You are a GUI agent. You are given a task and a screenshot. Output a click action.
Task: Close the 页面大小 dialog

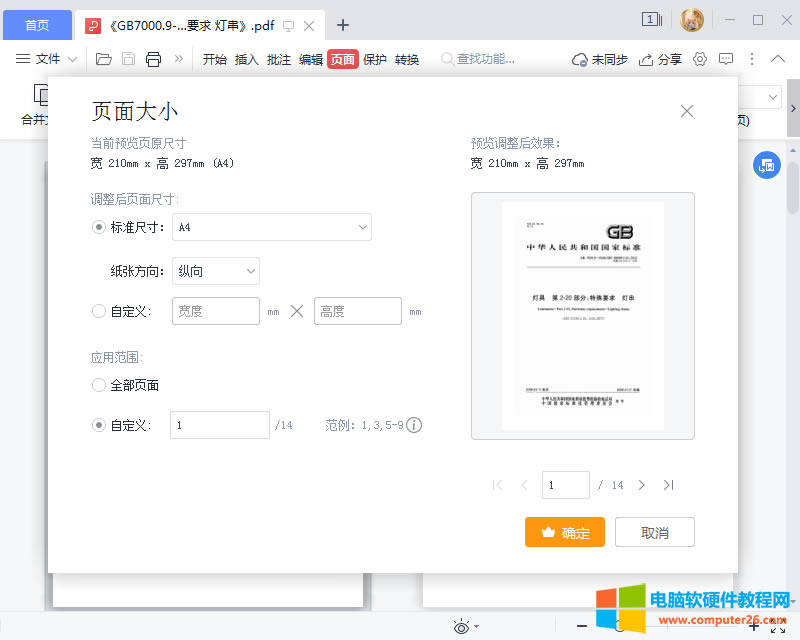[x=687, y=111]
